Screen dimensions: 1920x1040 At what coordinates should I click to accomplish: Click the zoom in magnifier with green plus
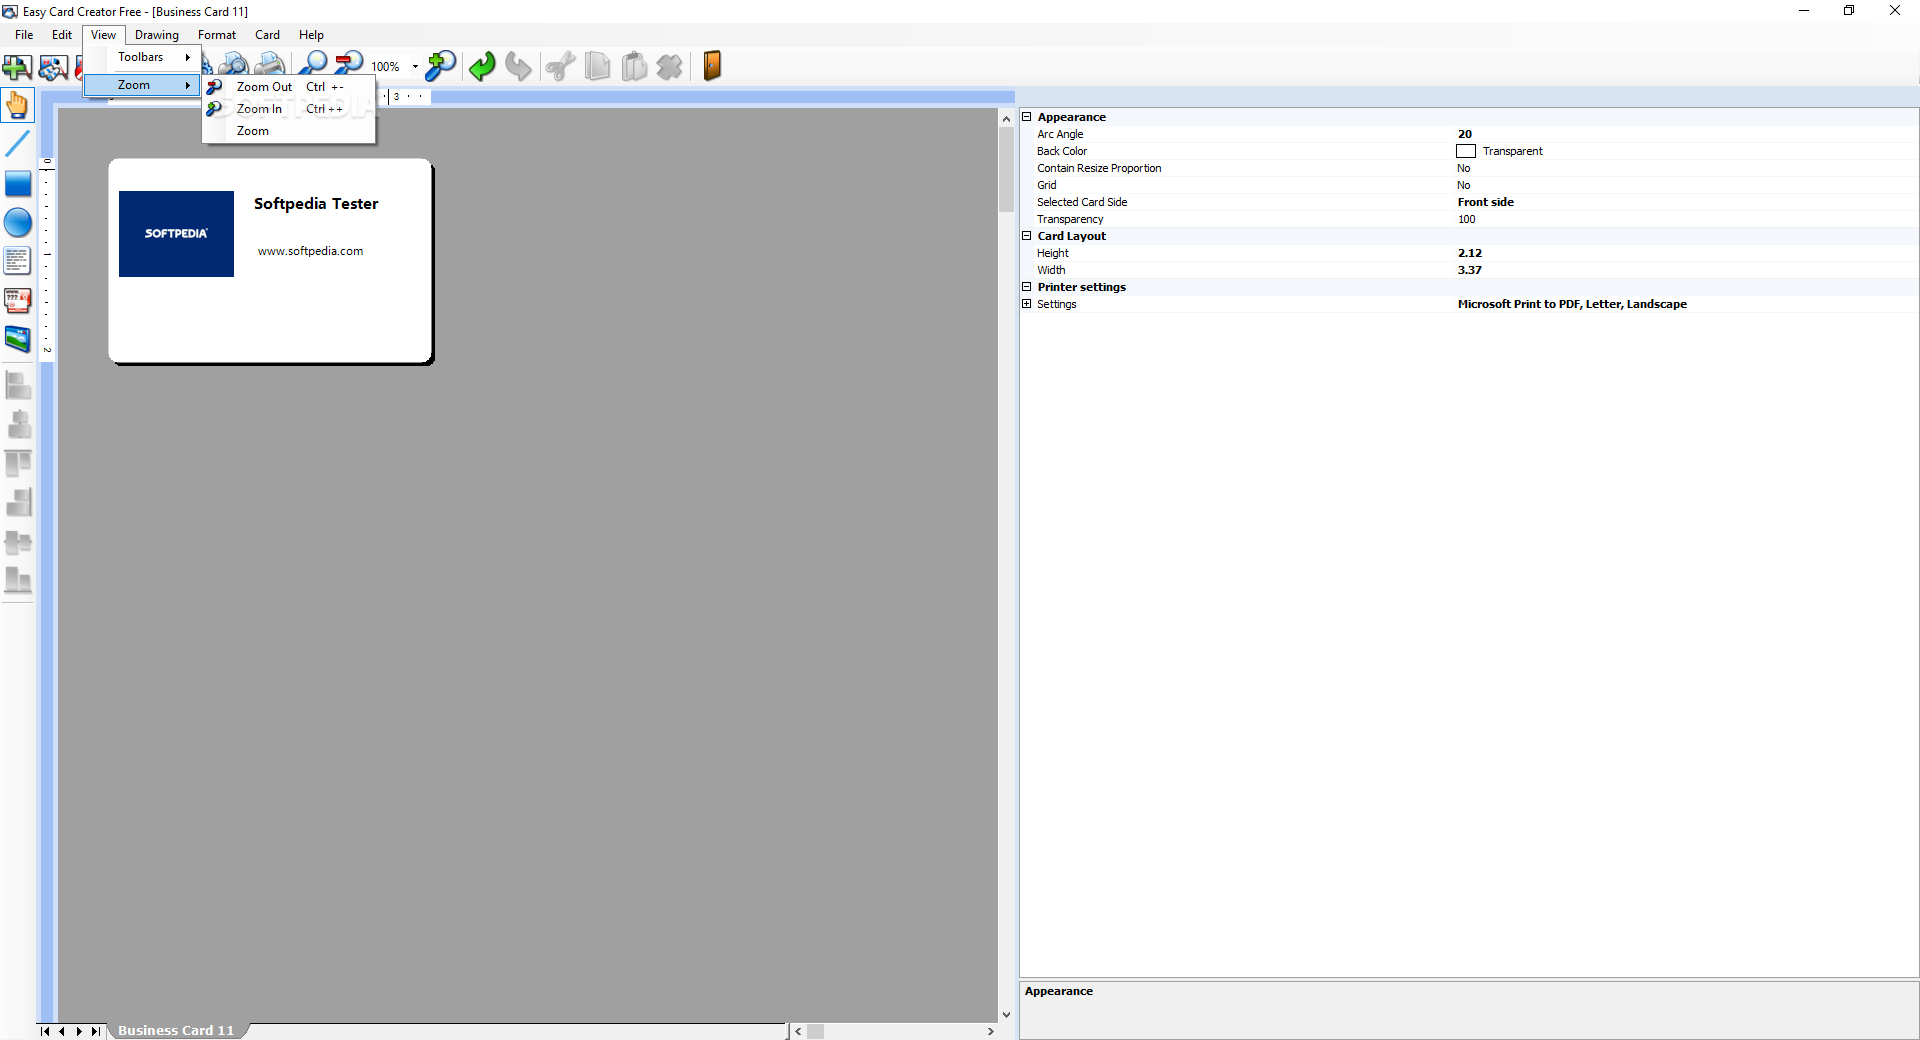pos(441,66)
